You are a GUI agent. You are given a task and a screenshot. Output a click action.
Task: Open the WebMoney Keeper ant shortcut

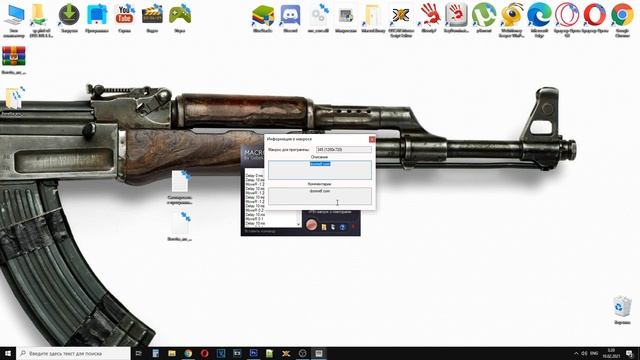[511, 20]
